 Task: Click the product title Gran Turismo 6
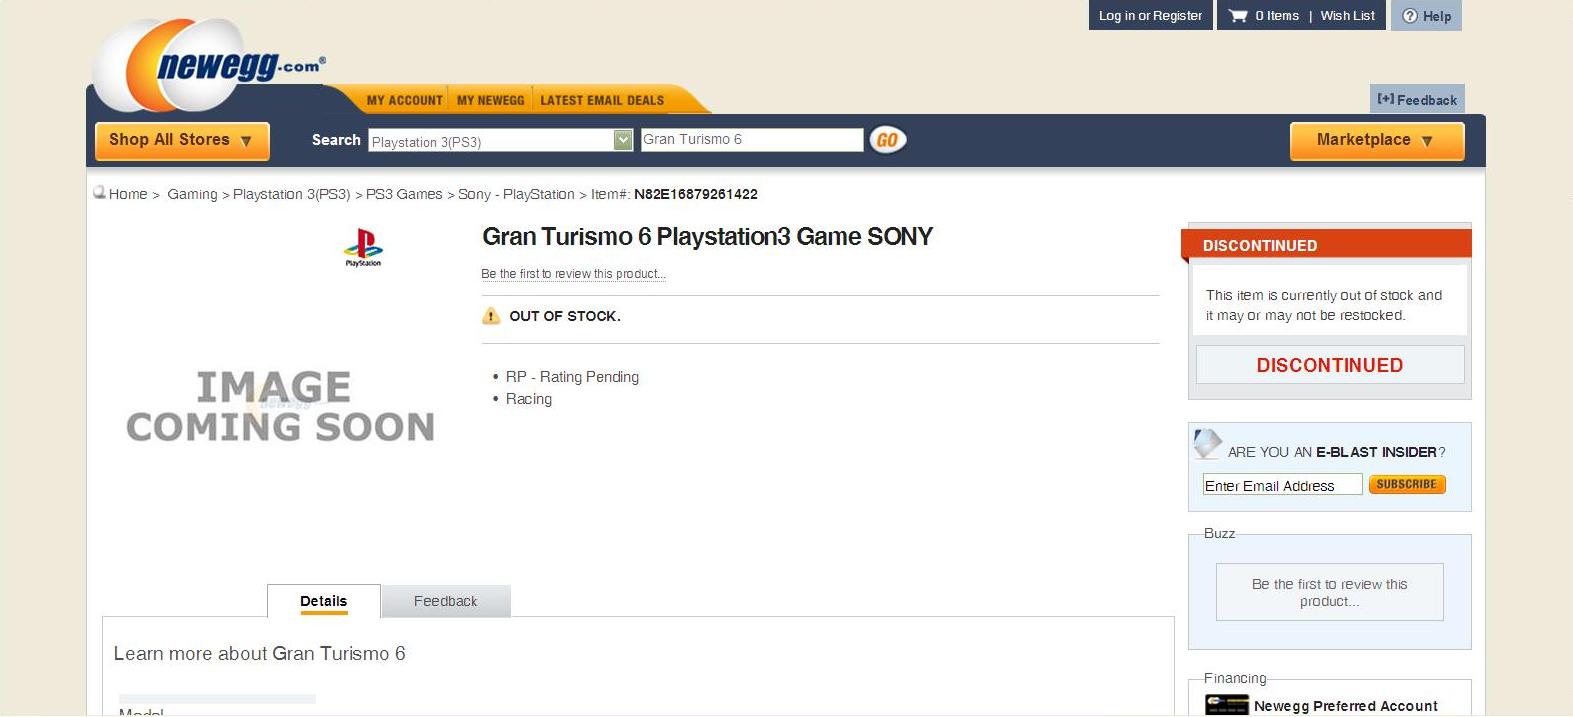[707, 237]
